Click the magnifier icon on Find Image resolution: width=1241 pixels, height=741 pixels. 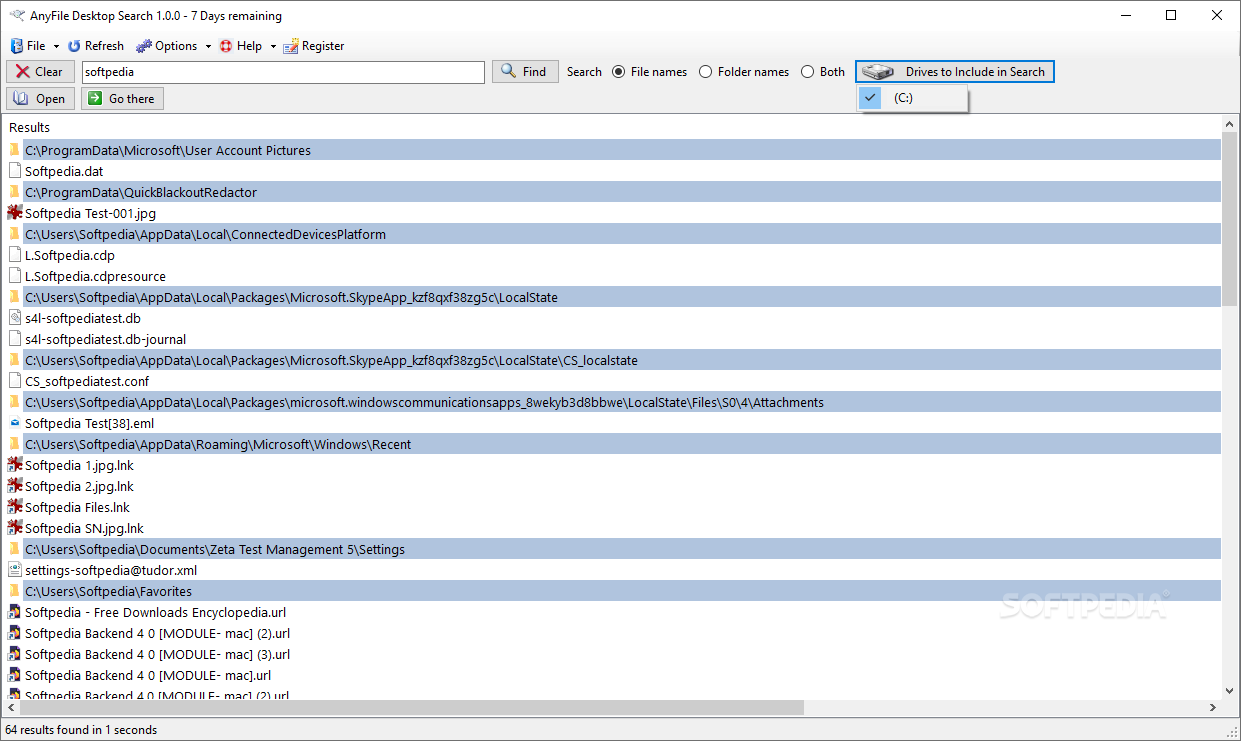click(x=508, y=71)
